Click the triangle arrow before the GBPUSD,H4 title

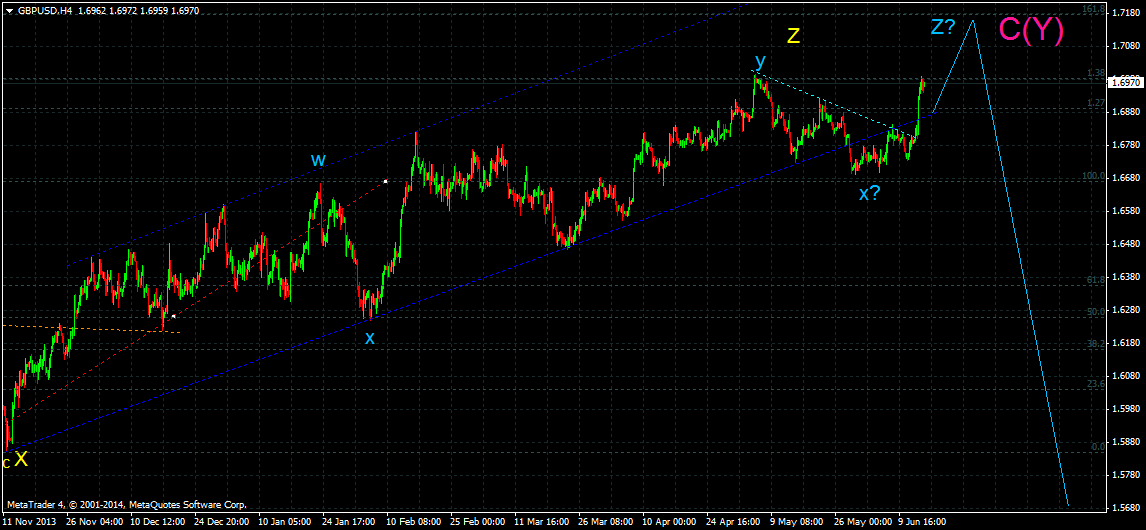pyautogui.click(x=10, y=11)
